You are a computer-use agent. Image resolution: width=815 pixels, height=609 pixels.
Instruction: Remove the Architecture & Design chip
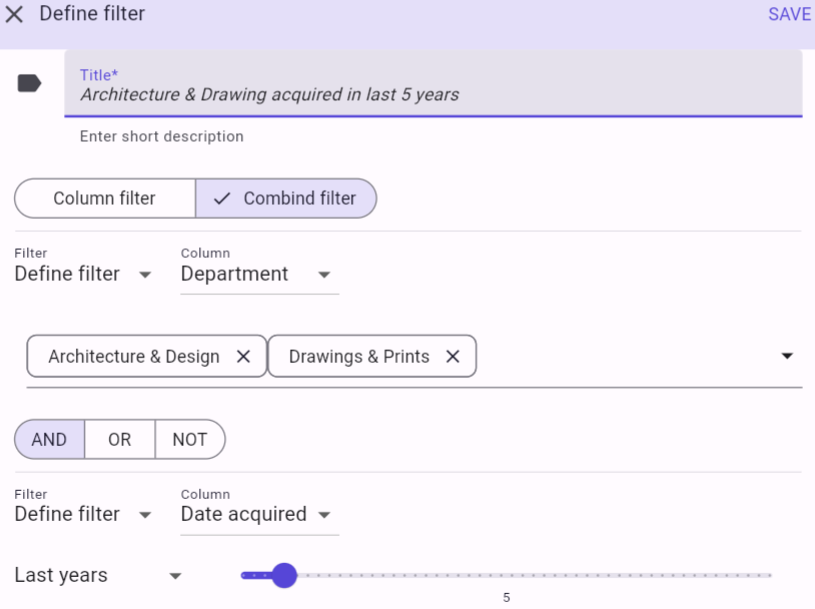tap(243, 357)
